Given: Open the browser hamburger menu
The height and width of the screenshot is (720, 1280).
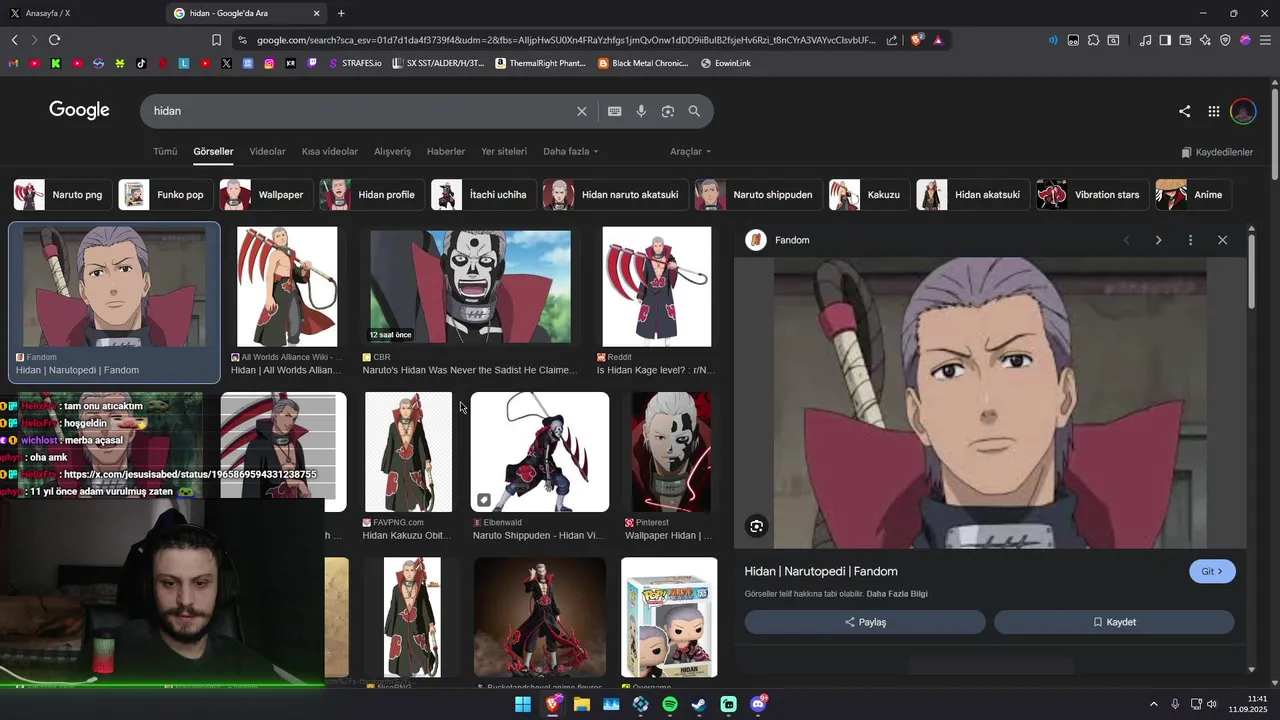Looking at the screenshot, I should [x=1265, y=40].
